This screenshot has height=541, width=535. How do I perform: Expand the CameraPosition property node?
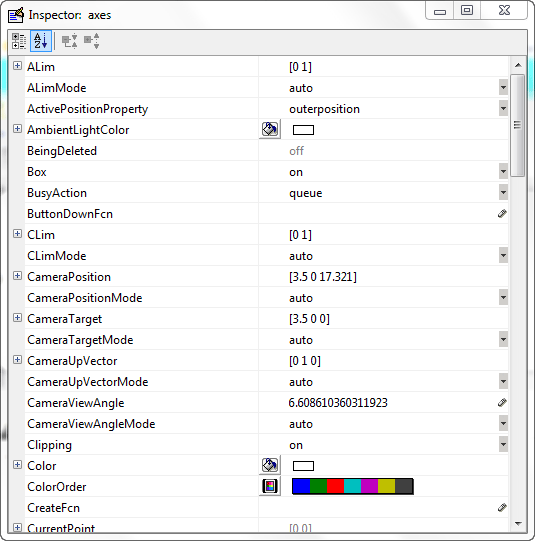[x=17, y=276]
